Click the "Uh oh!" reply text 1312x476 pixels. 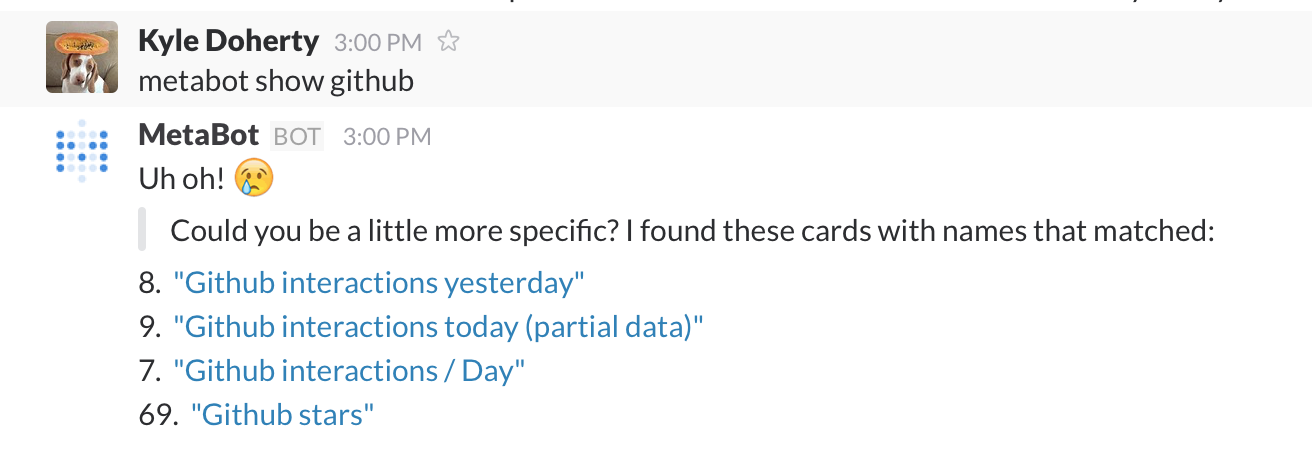pos(184,180)
